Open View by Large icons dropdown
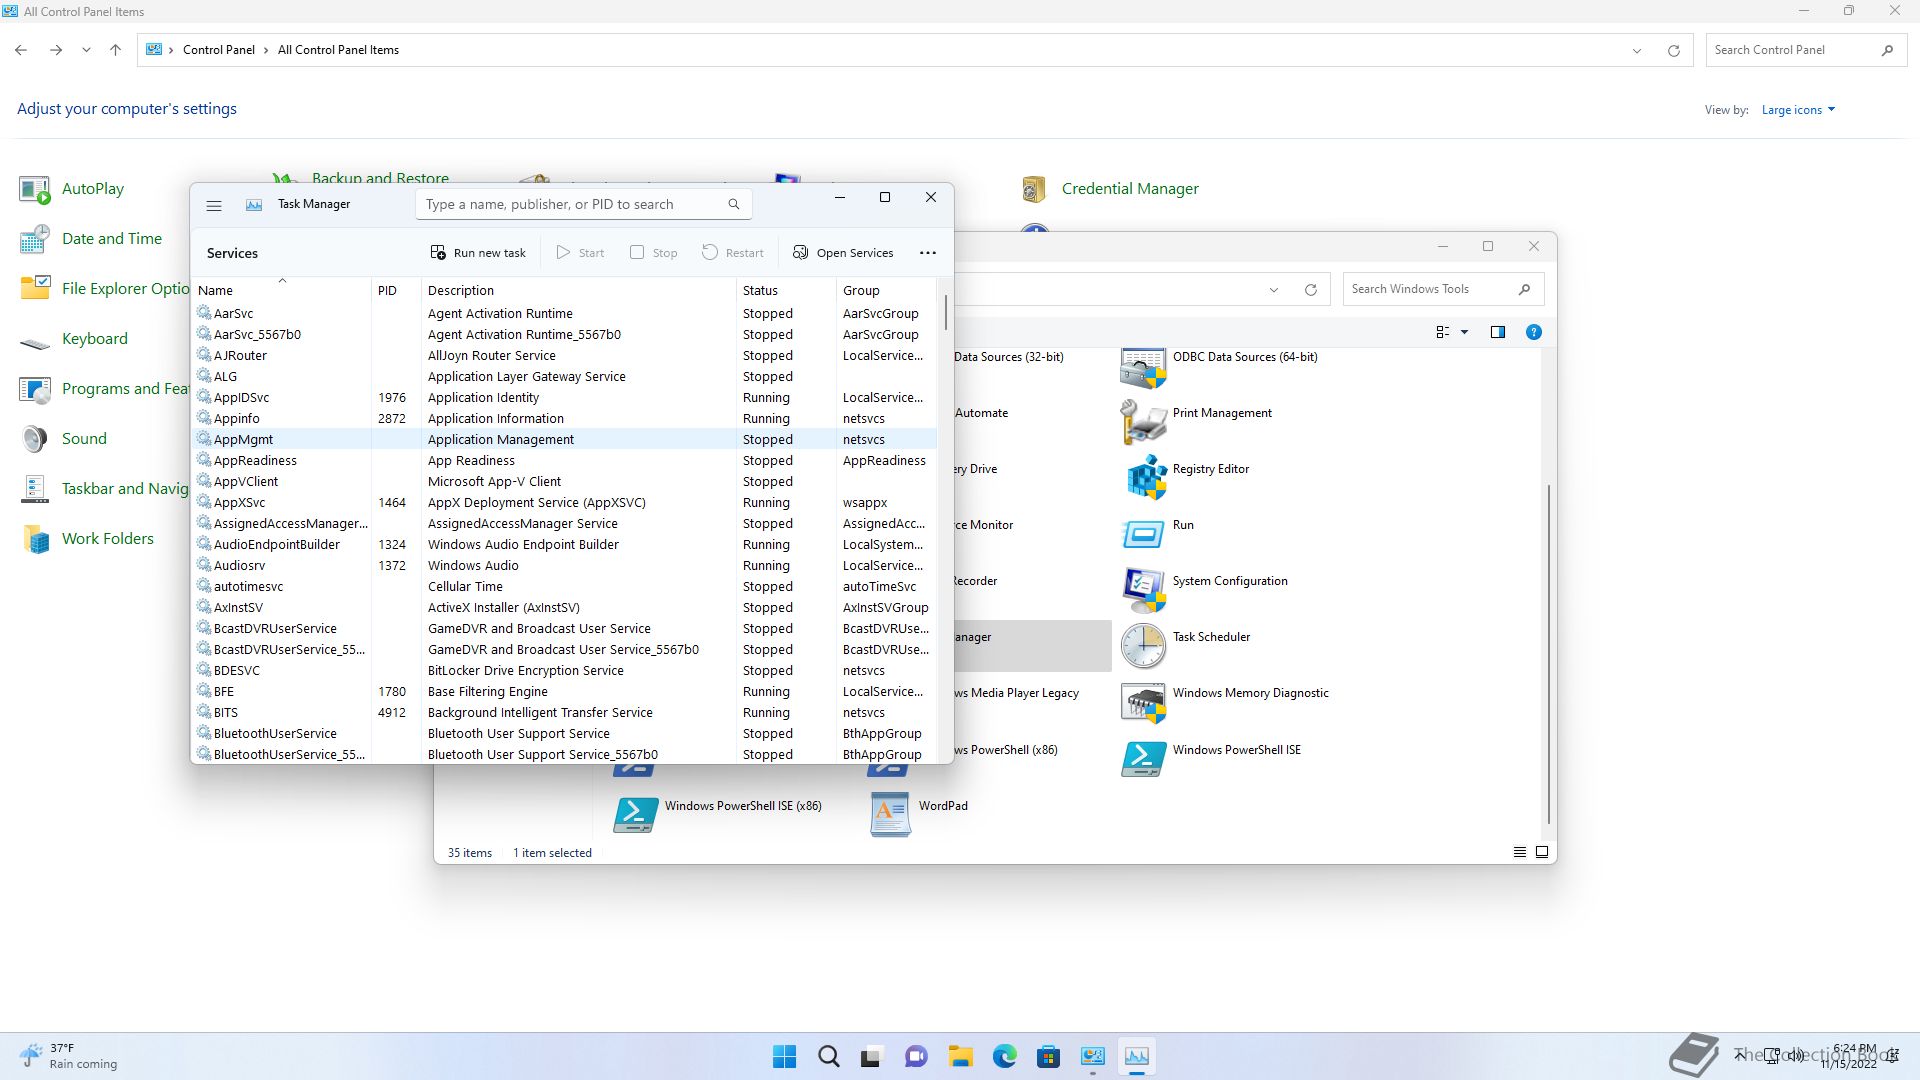 [1798, 110]
